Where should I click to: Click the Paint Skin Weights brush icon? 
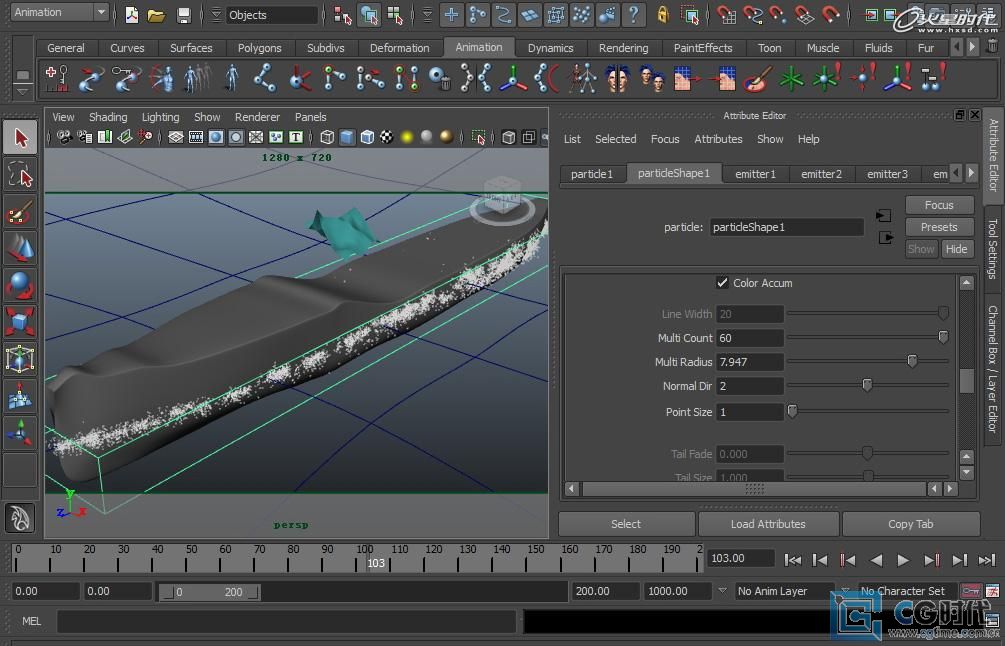point(757,79)
